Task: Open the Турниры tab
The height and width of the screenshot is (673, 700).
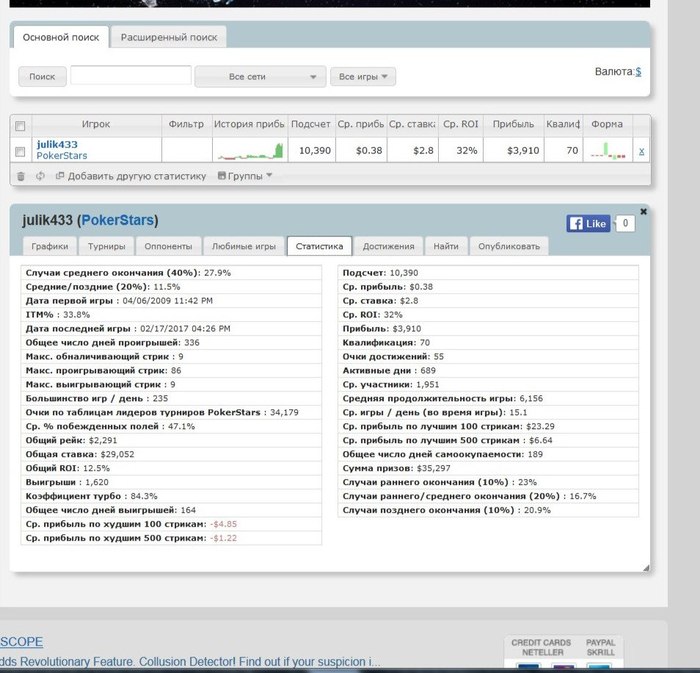Action: point(106,246)
